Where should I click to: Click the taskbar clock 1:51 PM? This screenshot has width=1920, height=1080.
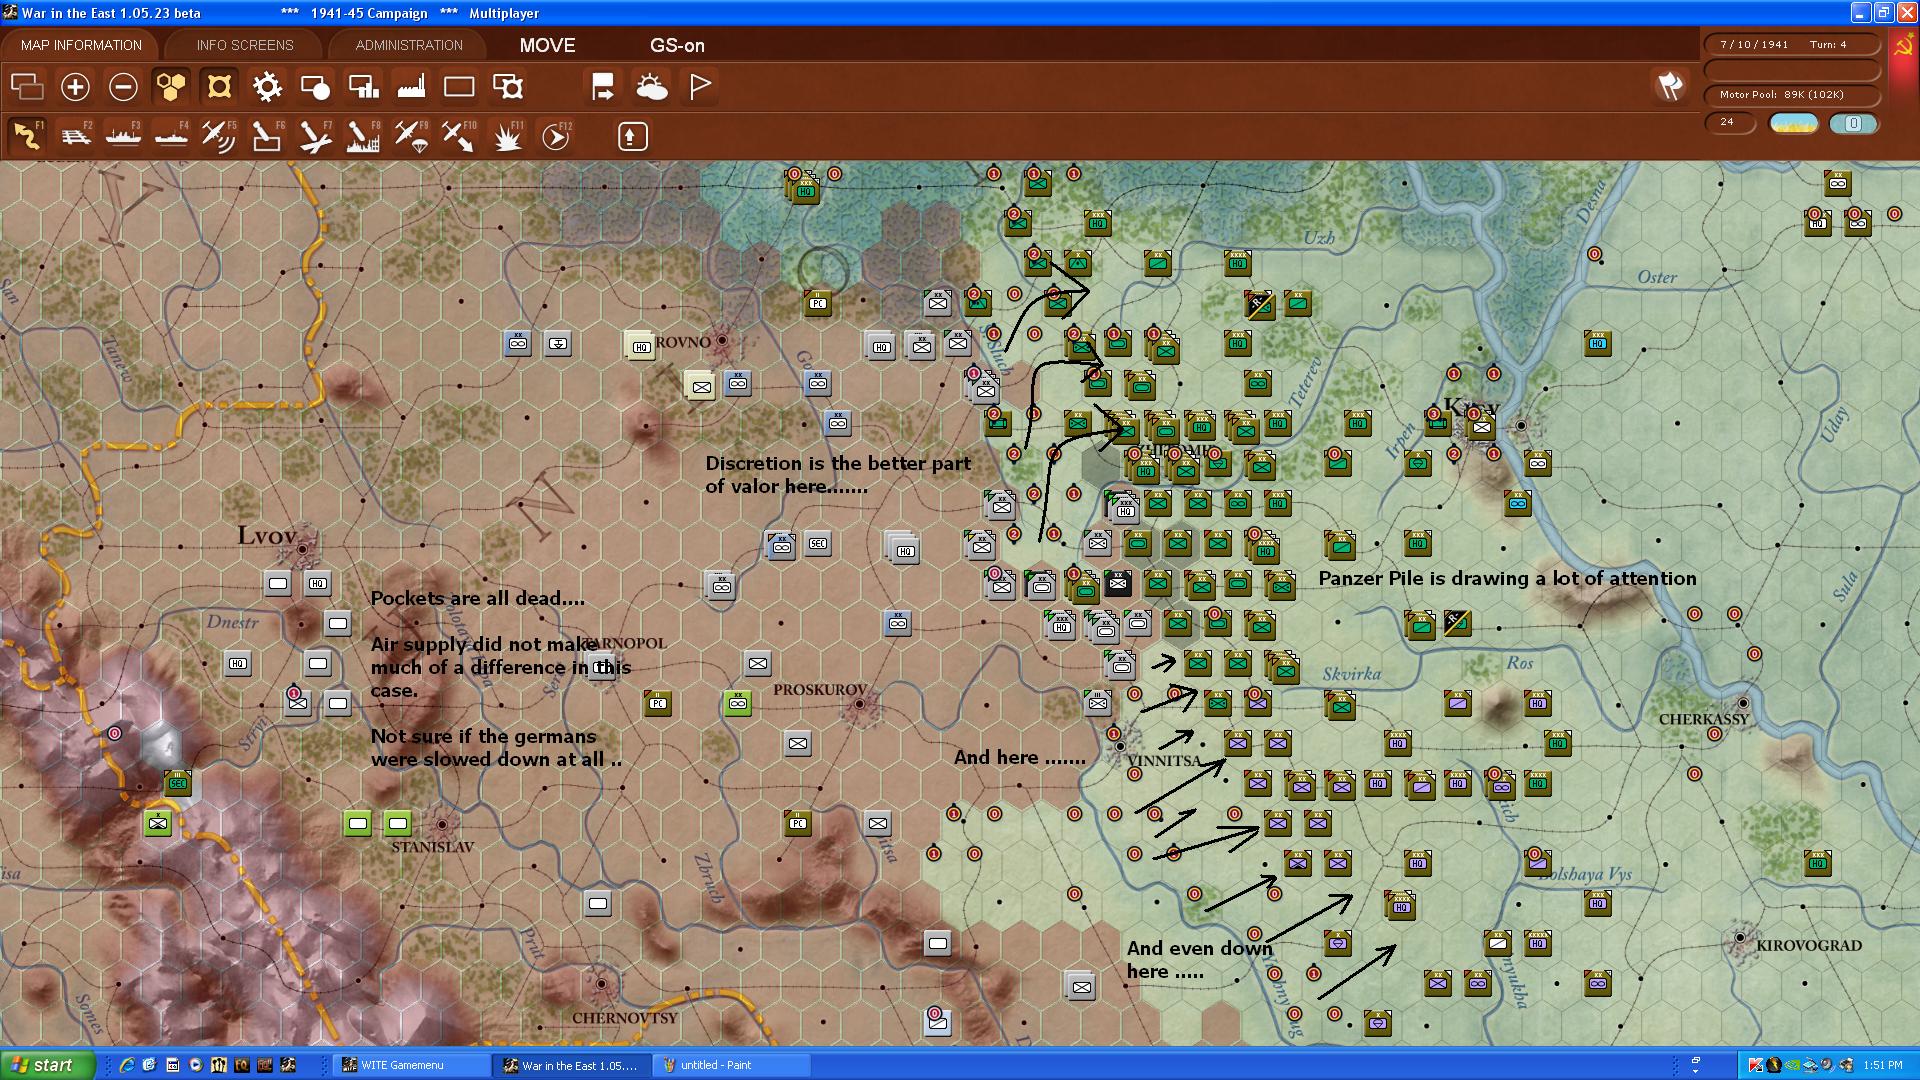click(1882, 1066)
